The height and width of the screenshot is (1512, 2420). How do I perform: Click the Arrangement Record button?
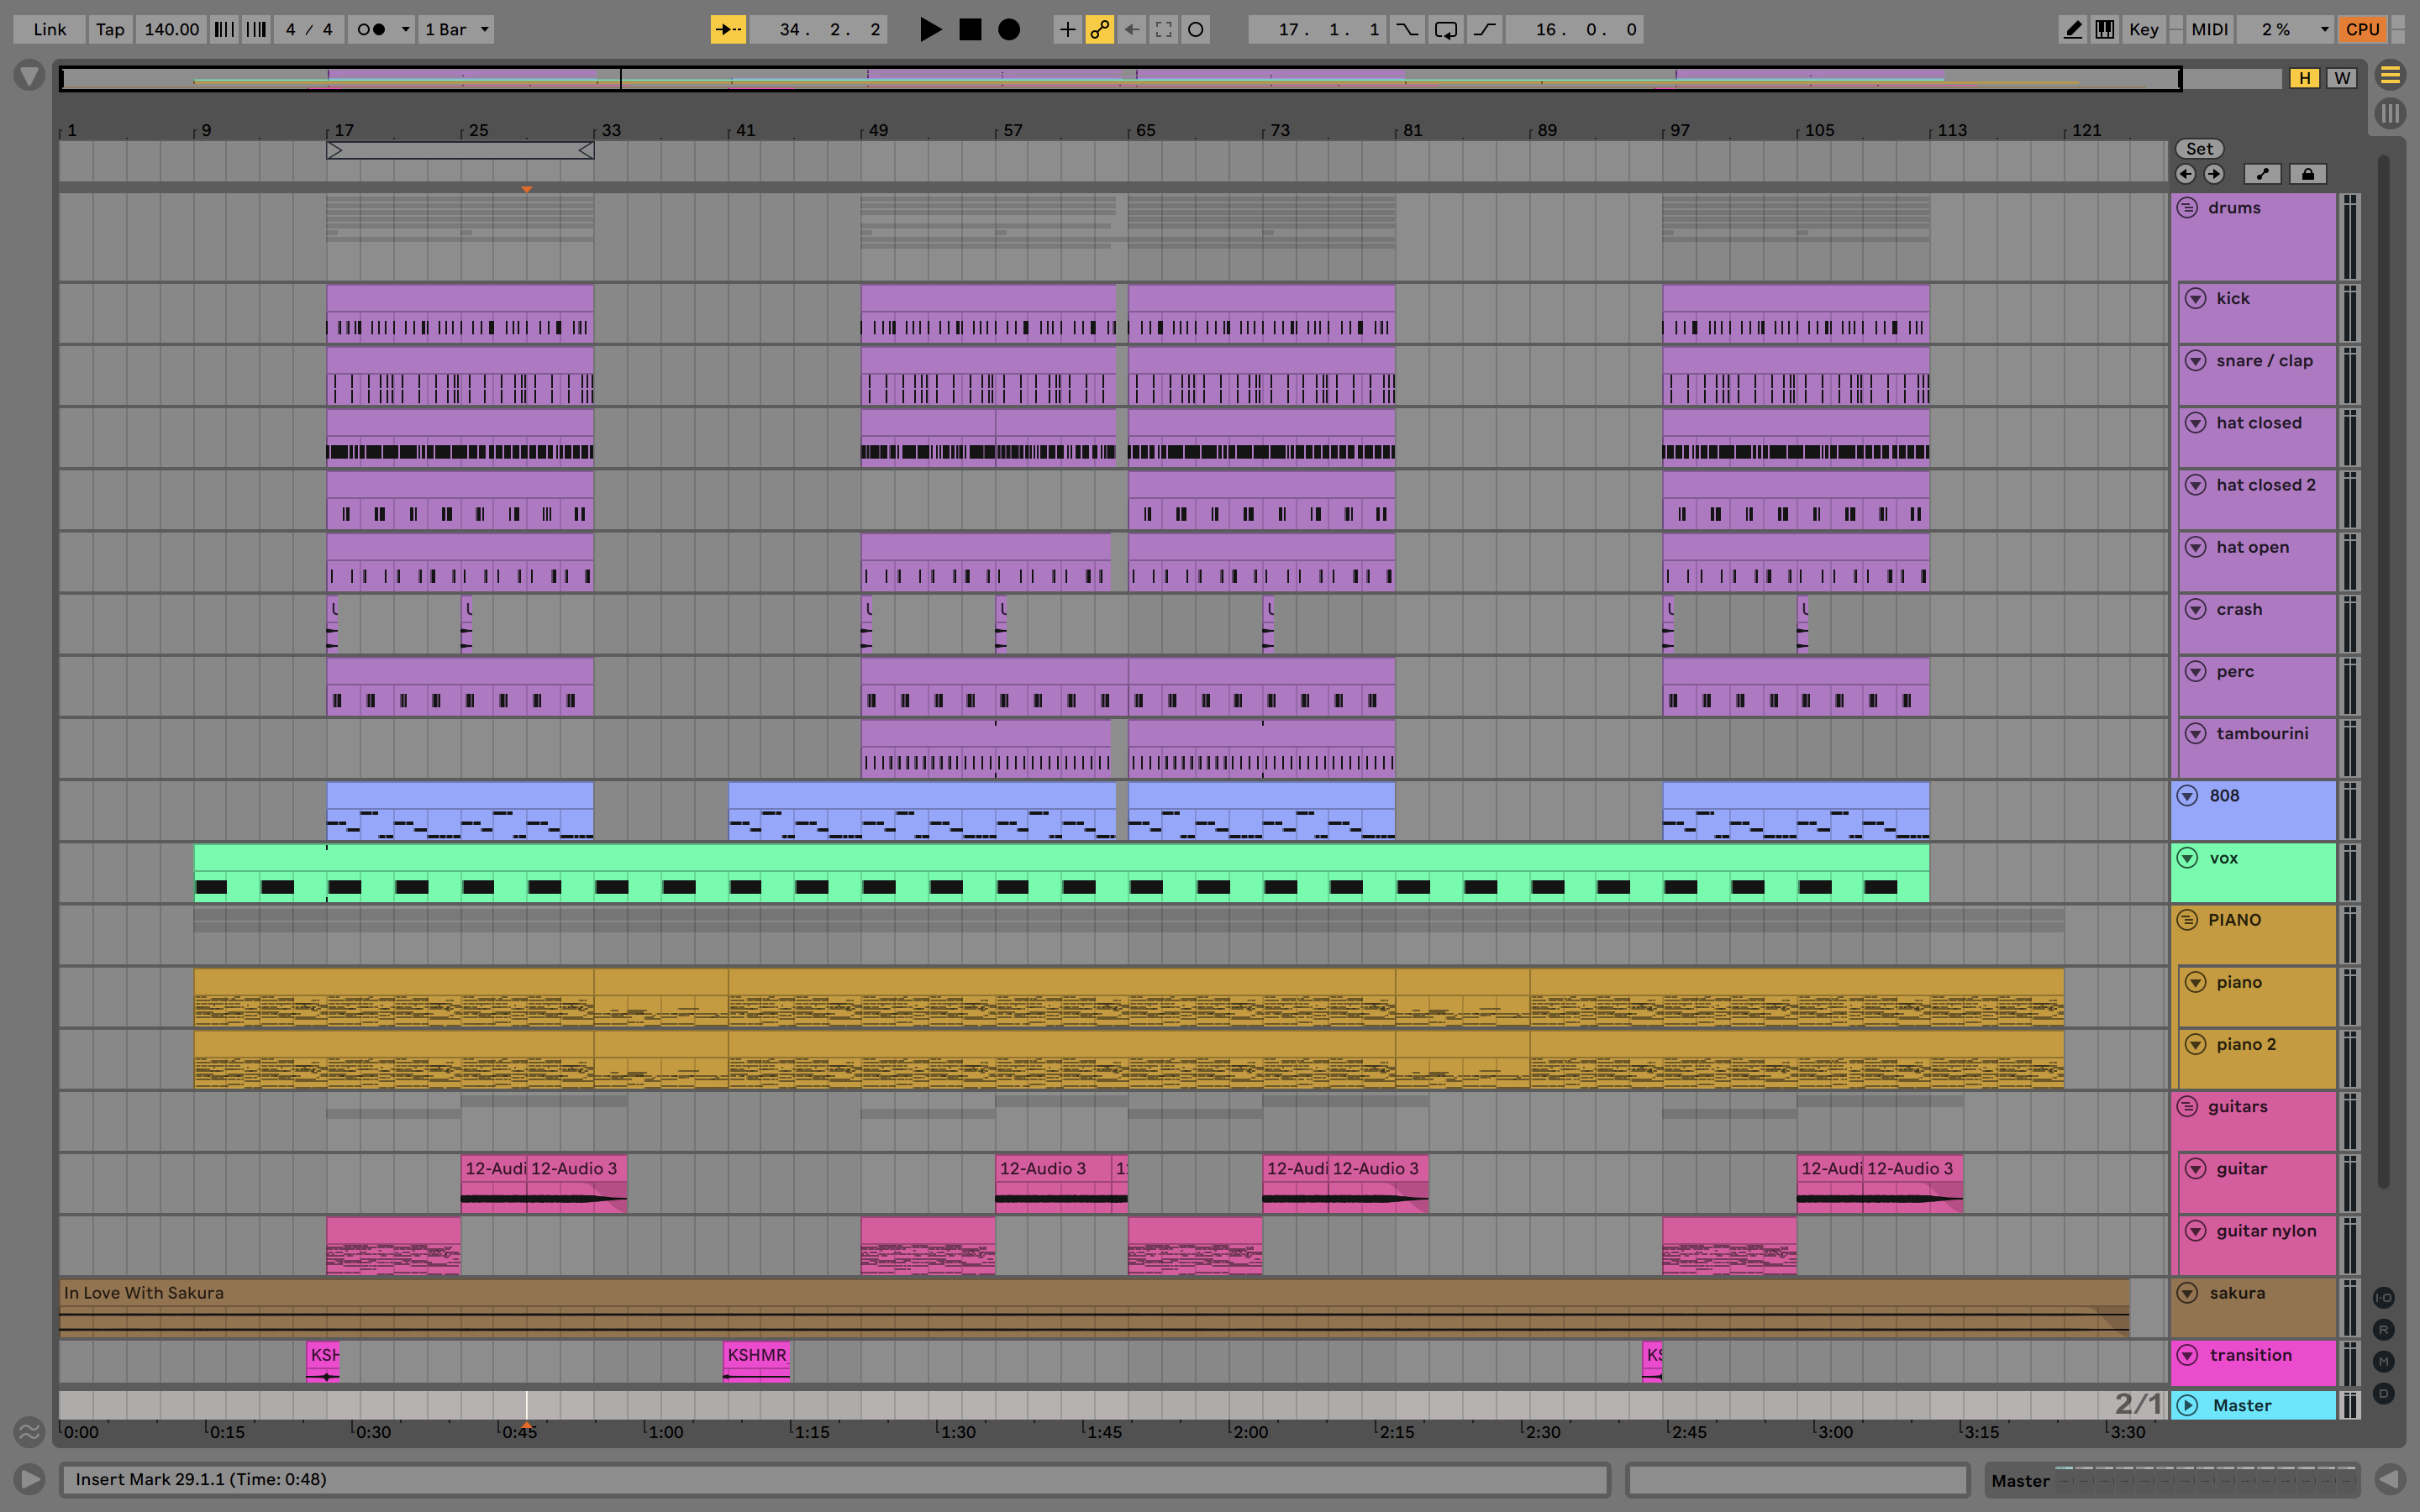point(1009,29)
